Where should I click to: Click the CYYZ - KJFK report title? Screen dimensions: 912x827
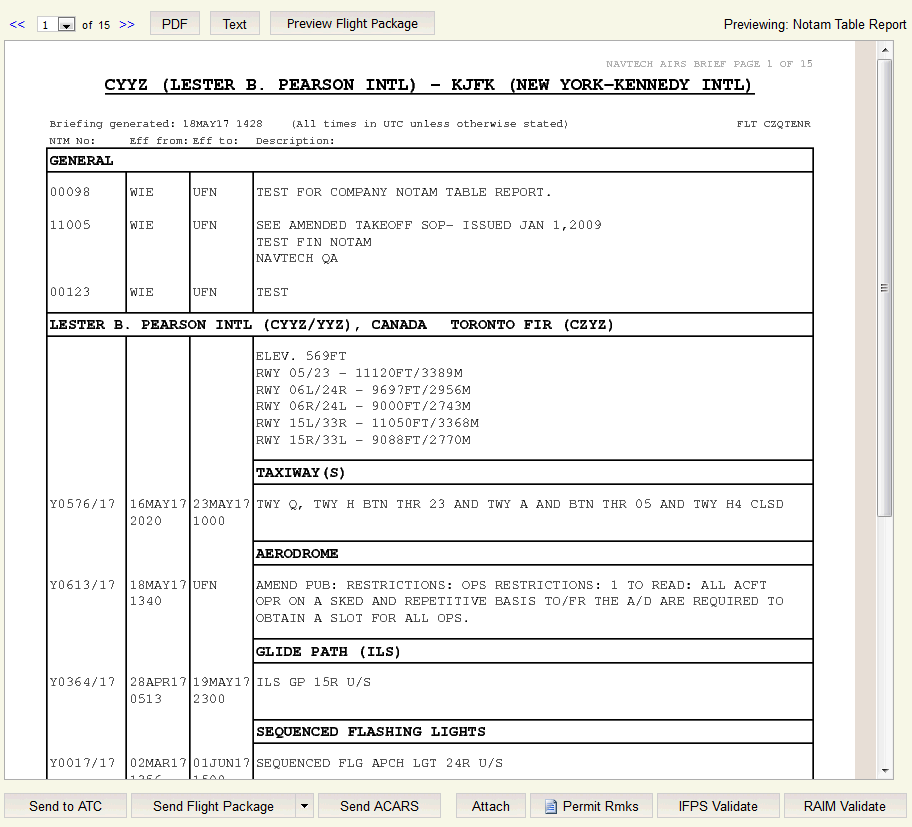428,85
